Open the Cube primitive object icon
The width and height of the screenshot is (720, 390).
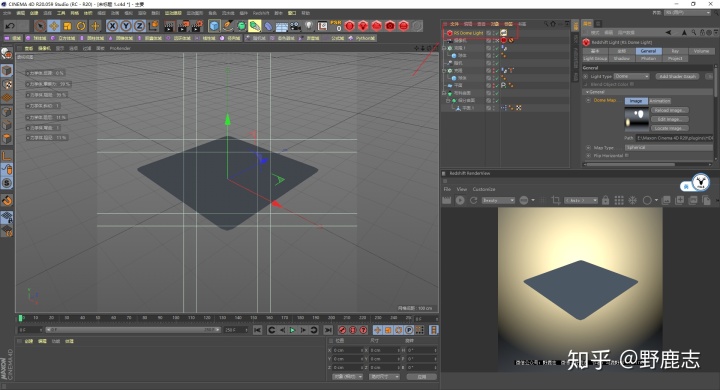click(214, 26)
